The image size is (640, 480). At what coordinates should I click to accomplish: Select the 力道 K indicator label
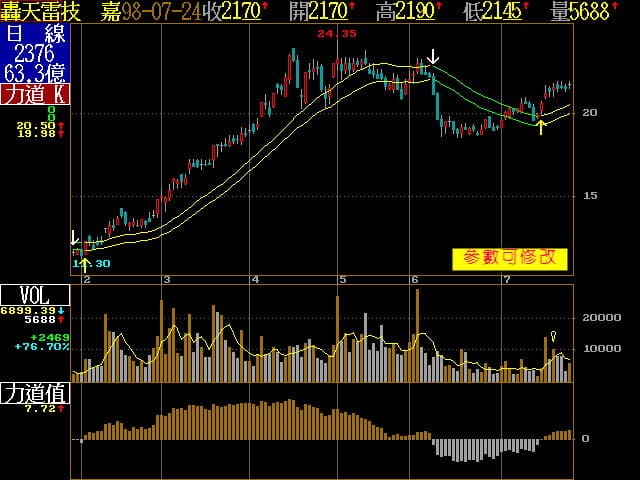pyautogui.click(x=35, y=94)
